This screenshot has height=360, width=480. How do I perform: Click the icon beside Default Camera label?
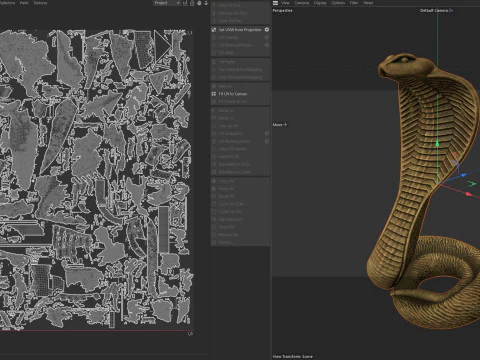pos(451,10)
